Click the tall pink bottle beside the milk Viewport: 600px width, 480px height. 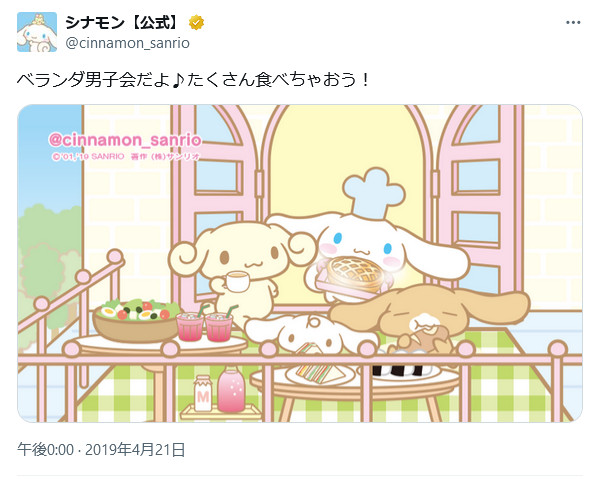point(231,388)
